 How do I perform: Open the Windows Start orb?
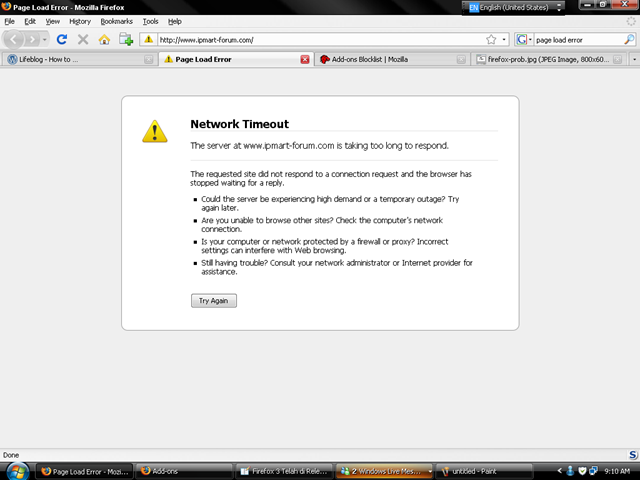tap(17, 469)
